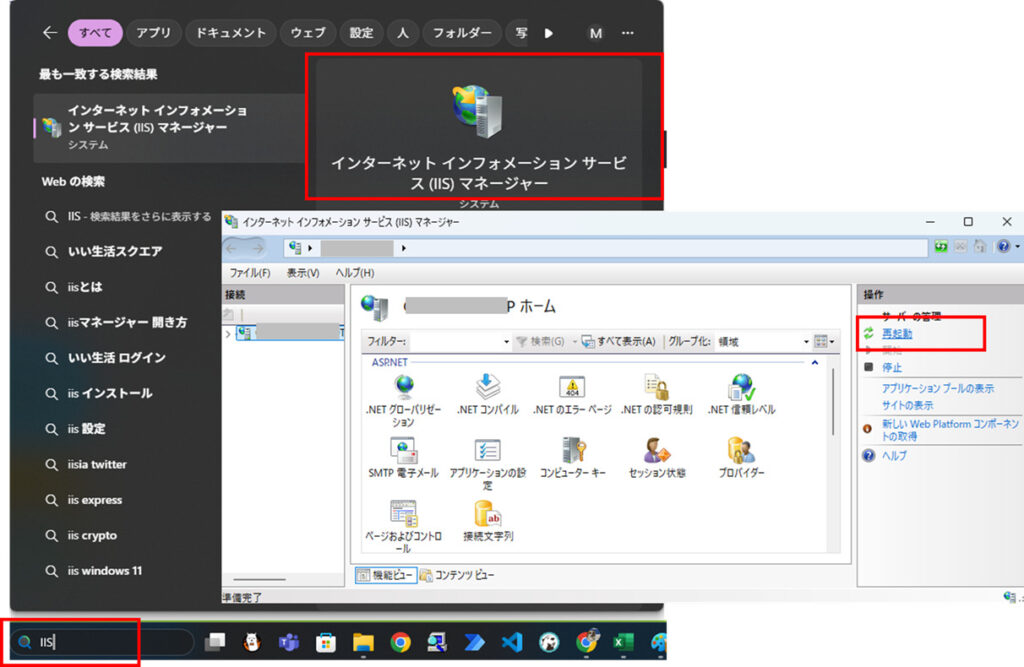This screenshot has height=667, width=1024.
Task: Click the 再起動 link in 操作 pane
Action: [x=897, y=334]
